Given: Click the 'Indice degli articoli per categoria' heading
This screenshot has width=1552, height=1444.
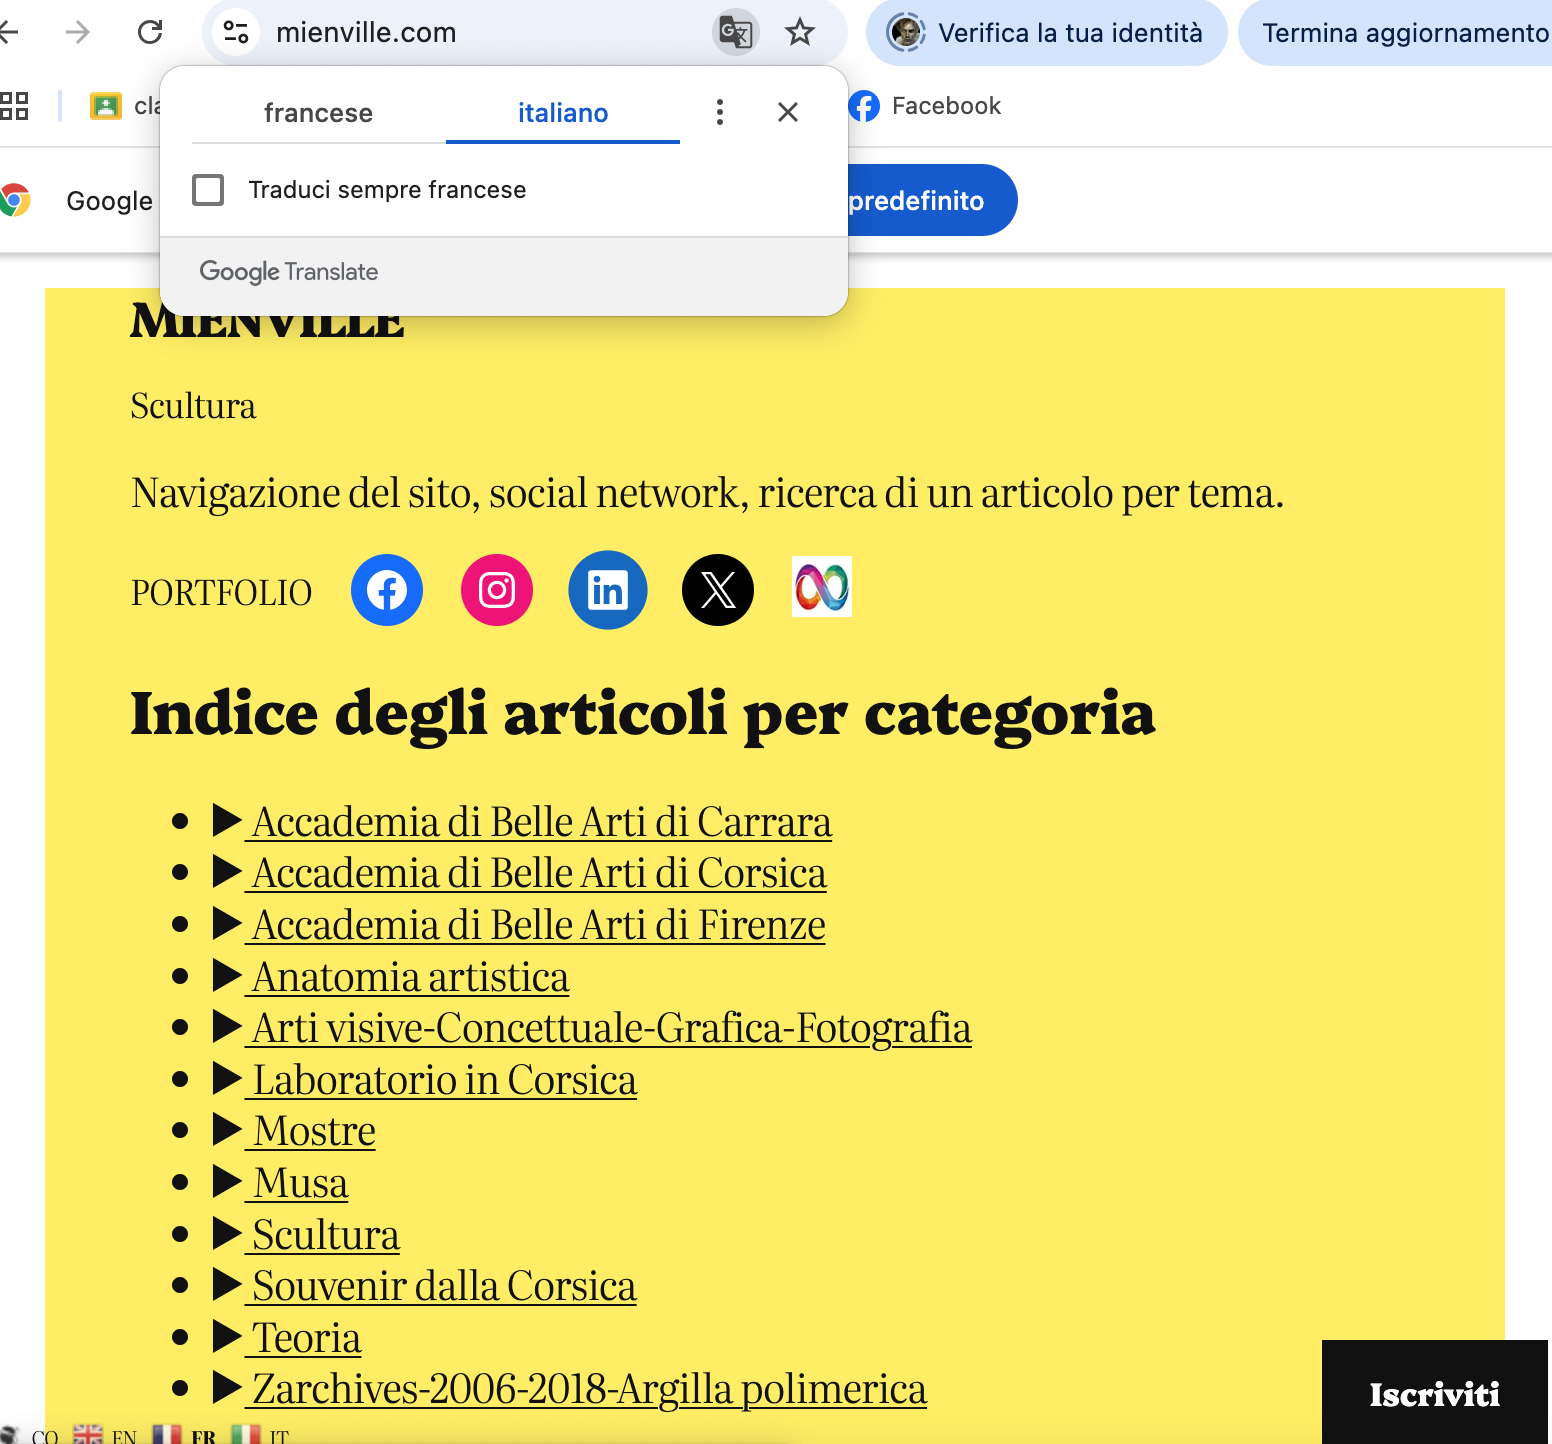Looking at the screenshot, I should coord(643,714).
